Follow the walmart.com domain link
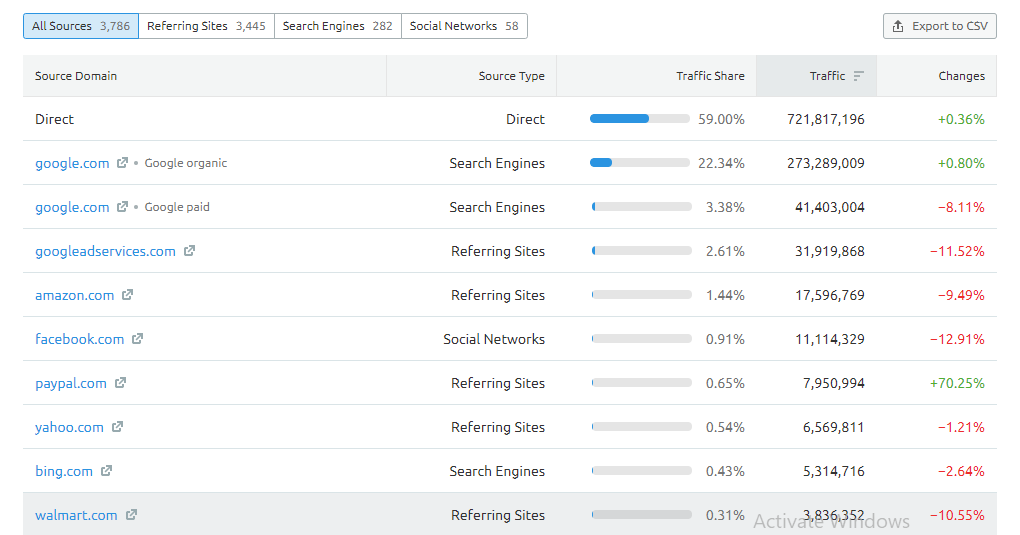This screenshot has height=535, width=1020. pyautogui.click(x=76, y=515)
